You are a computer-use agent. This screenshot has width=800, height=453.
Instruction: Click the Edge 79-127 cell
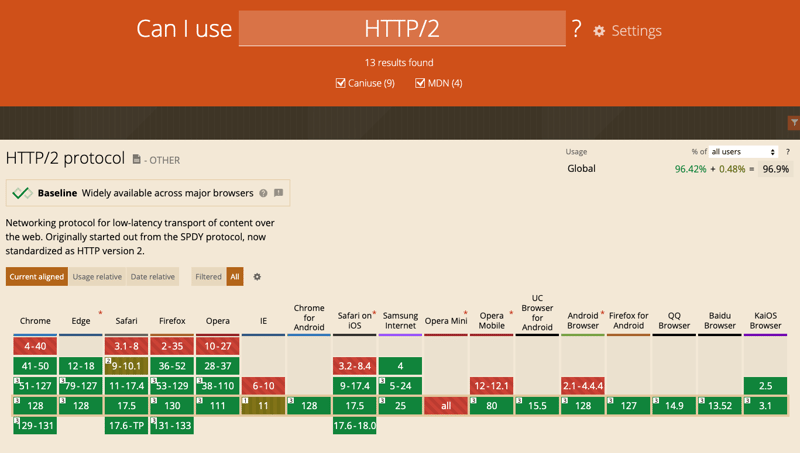[81, 386]
